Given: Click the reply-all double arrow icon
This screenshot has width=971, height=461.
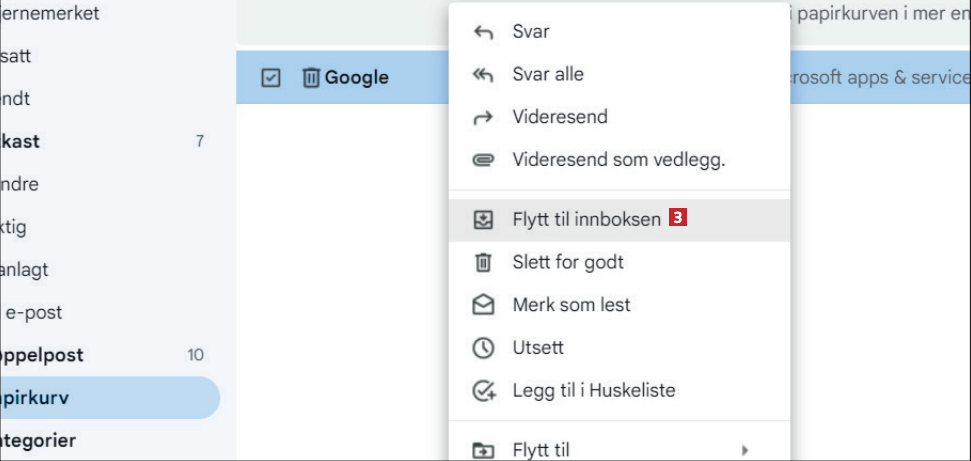Looking at the screenshot, I should tap(483, 75).
